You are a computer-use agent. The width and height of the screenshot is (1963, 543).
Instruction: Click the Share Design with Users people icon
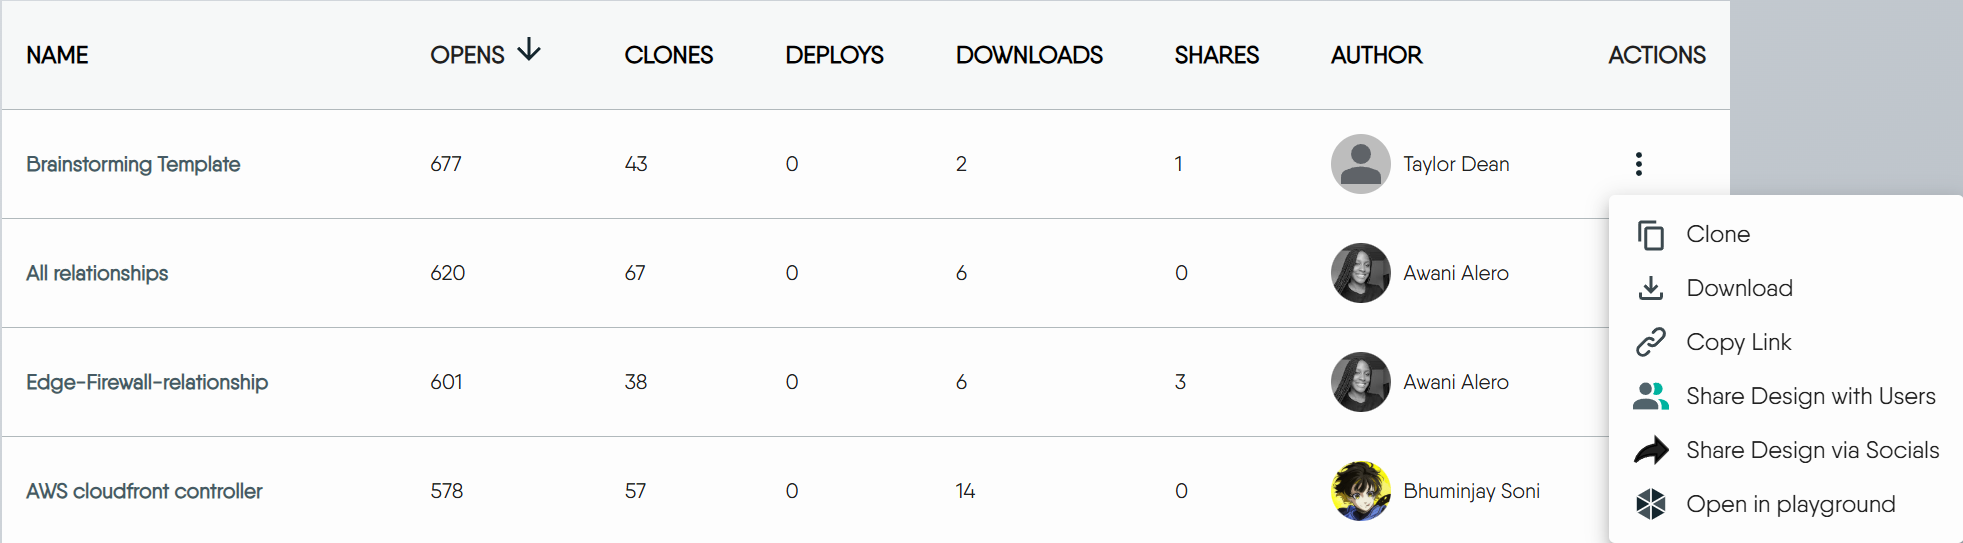pyautogui.click(x=1650, y=397)
